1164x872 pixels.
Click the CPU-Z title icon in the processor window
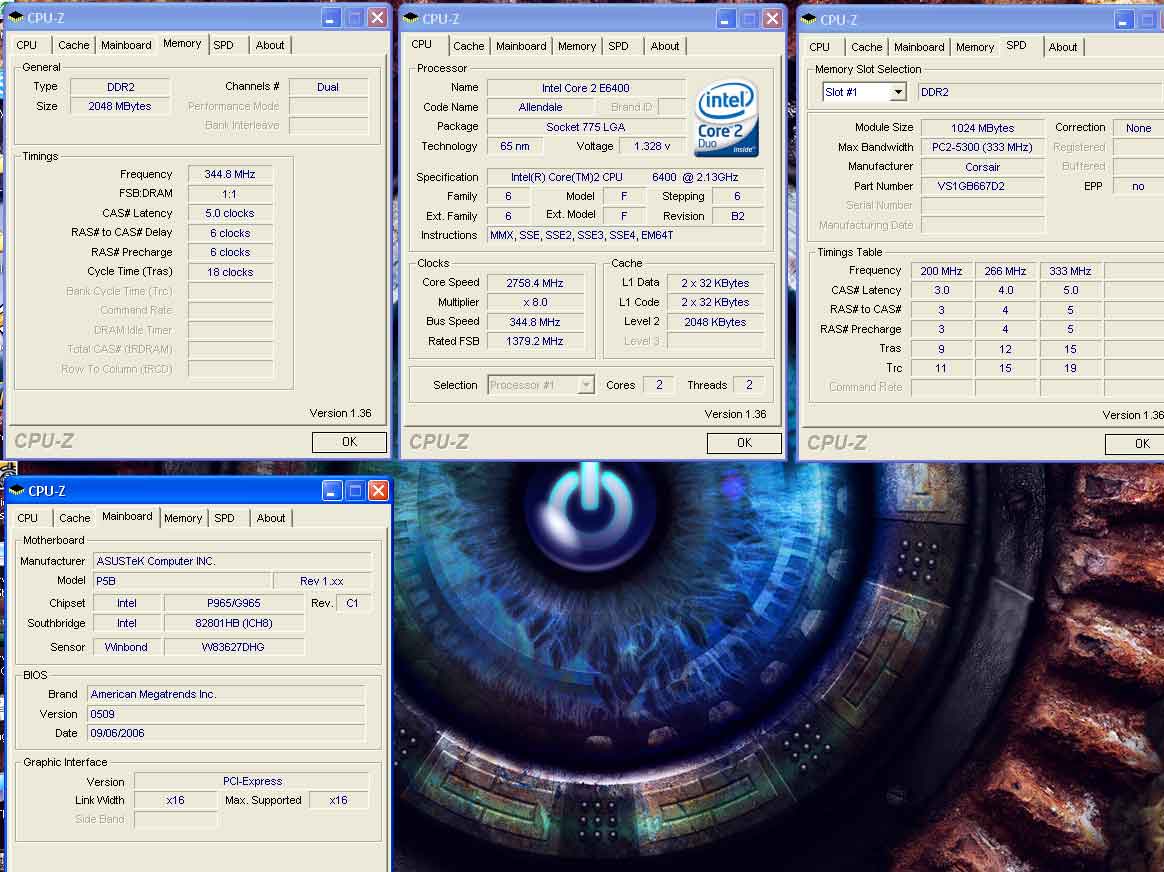click(411, 19)
